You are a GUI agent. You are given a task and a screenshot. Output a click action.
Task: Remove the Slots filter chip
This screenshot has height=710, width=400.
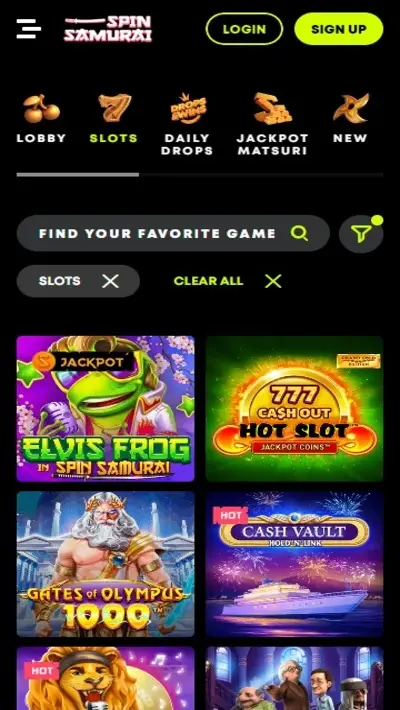click(110, 281)
